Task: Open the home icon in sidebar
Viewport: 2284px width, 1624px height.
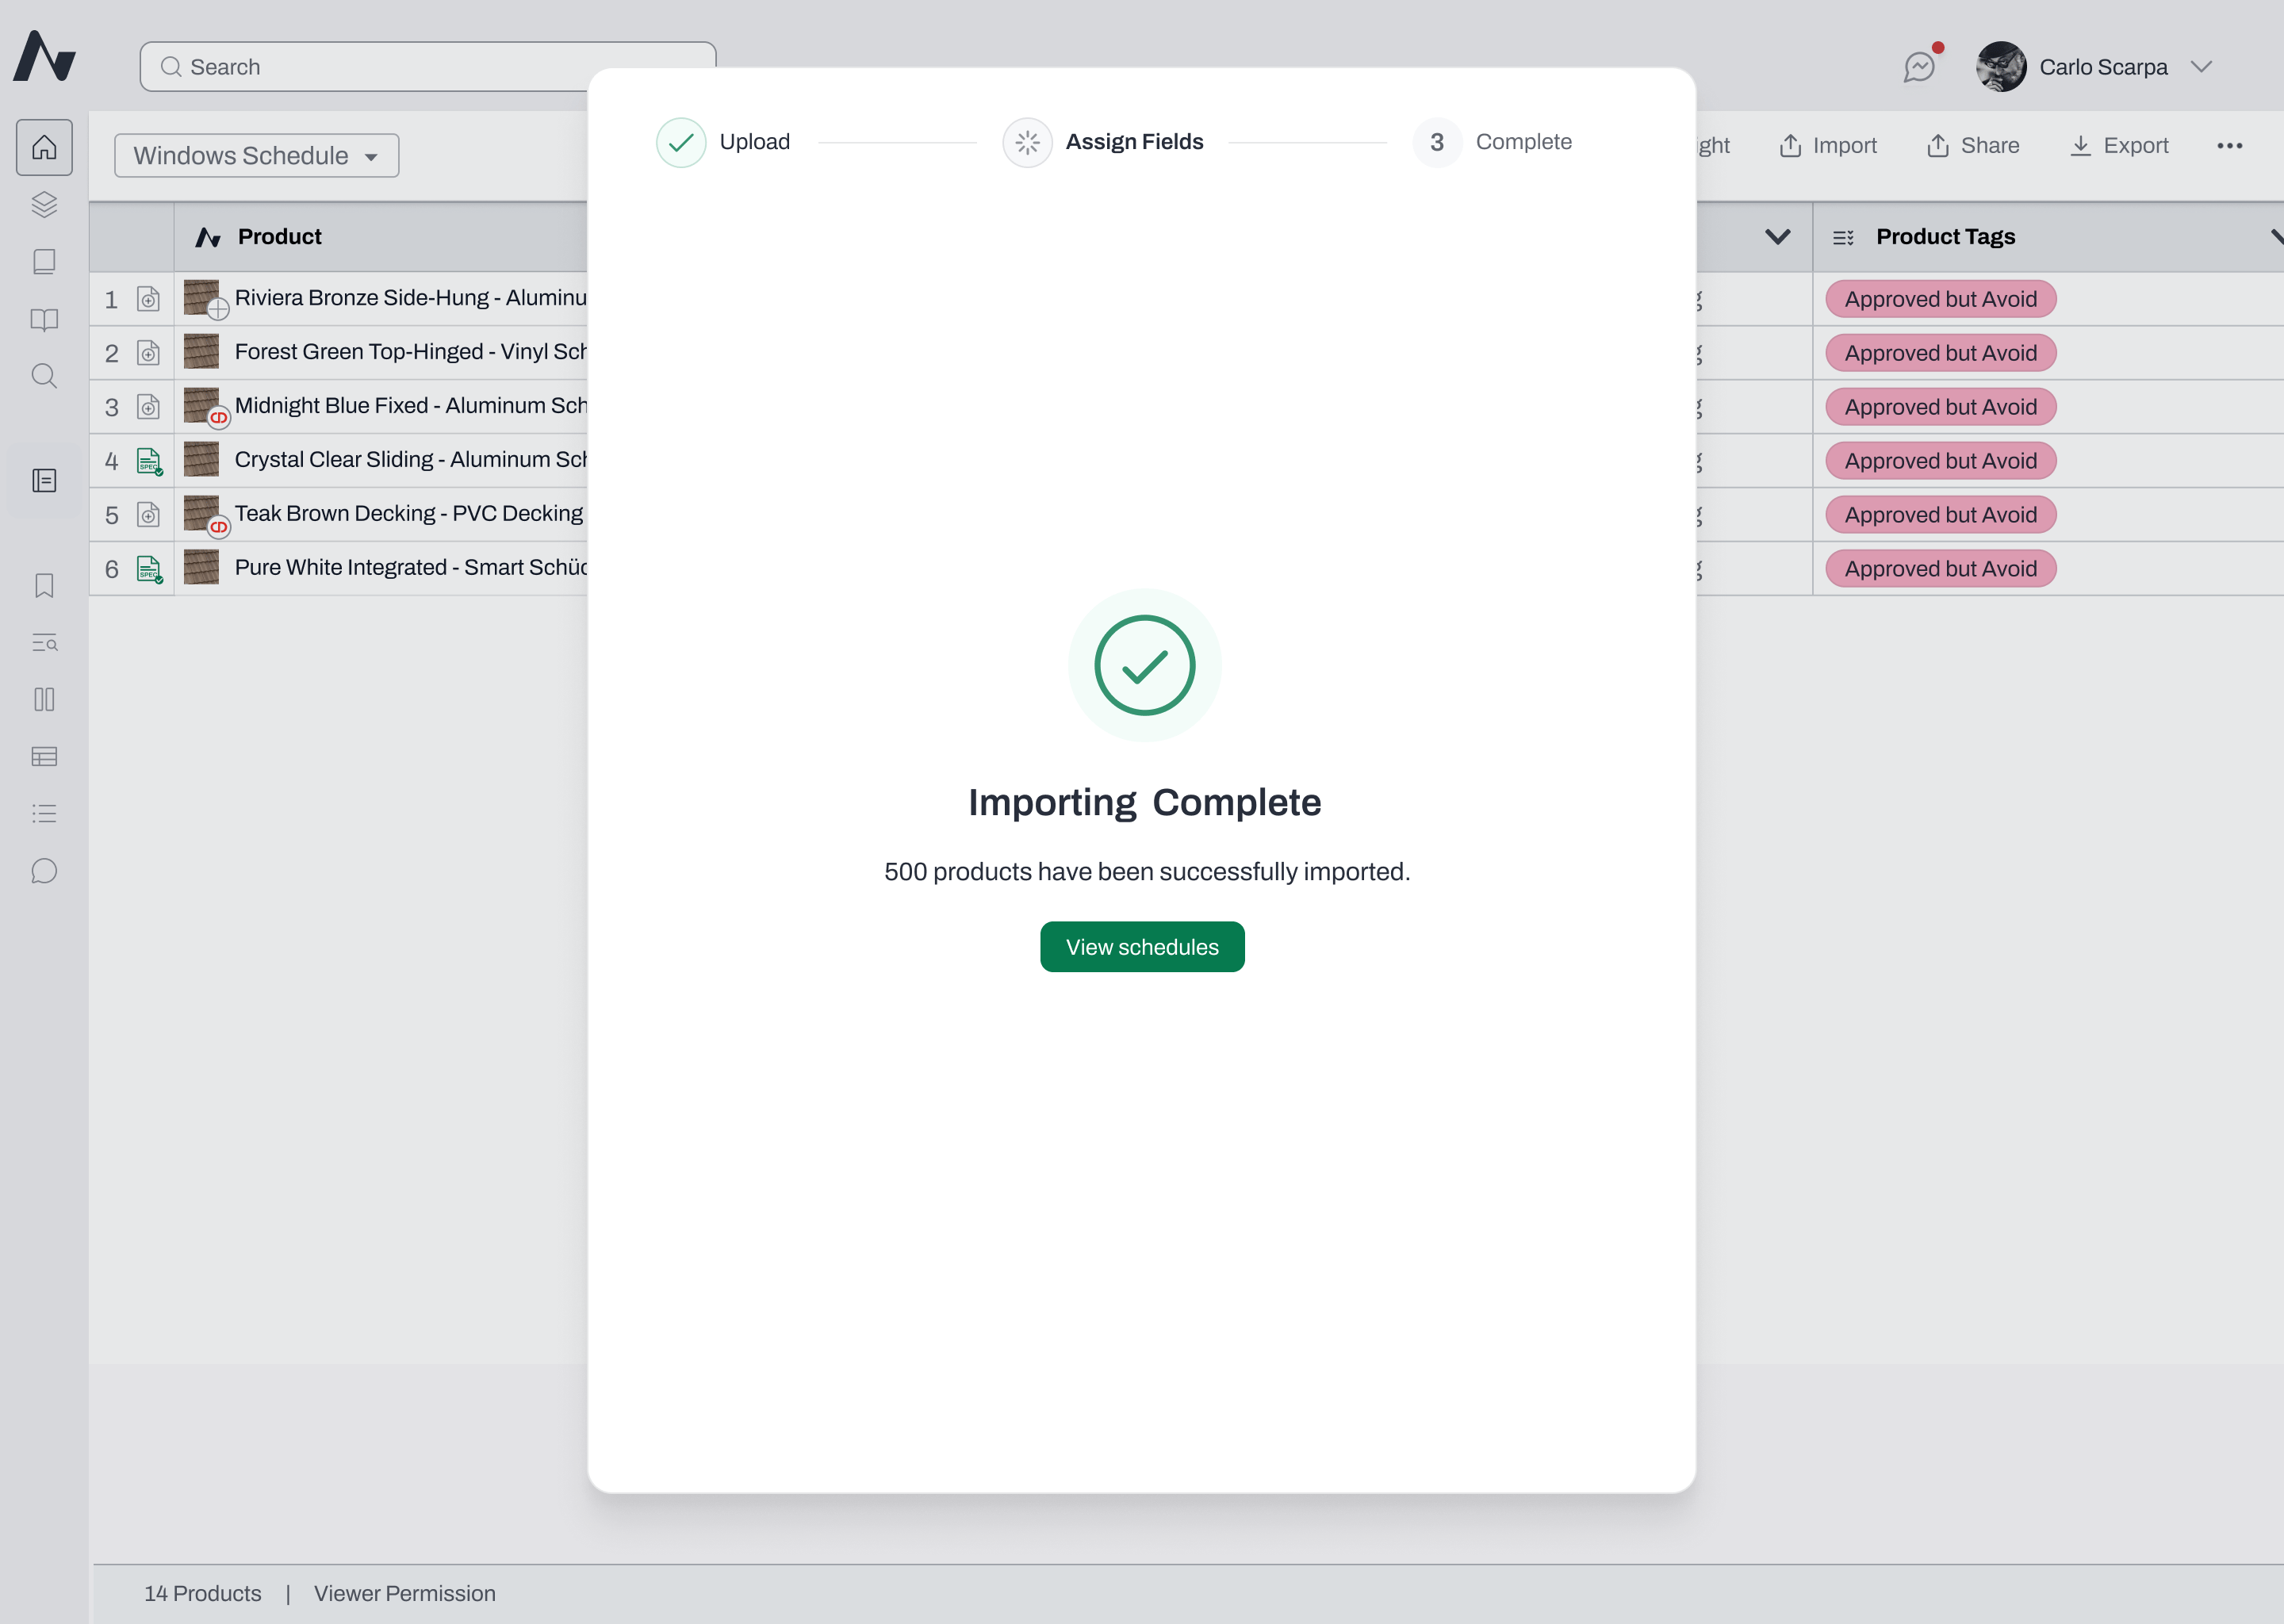Action: (44, 148)
